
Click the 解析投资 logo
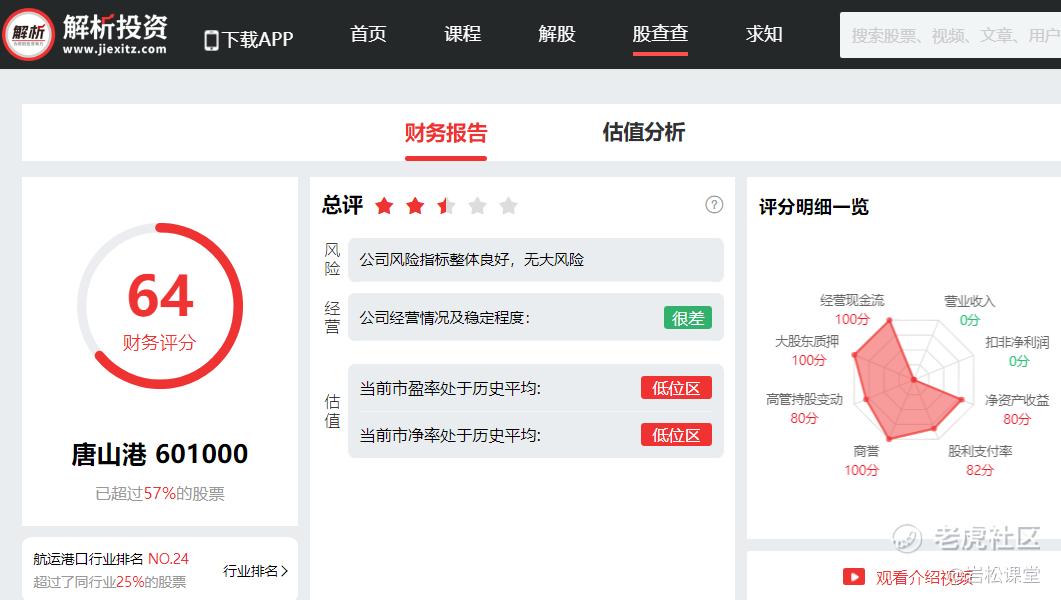[85, 34]
